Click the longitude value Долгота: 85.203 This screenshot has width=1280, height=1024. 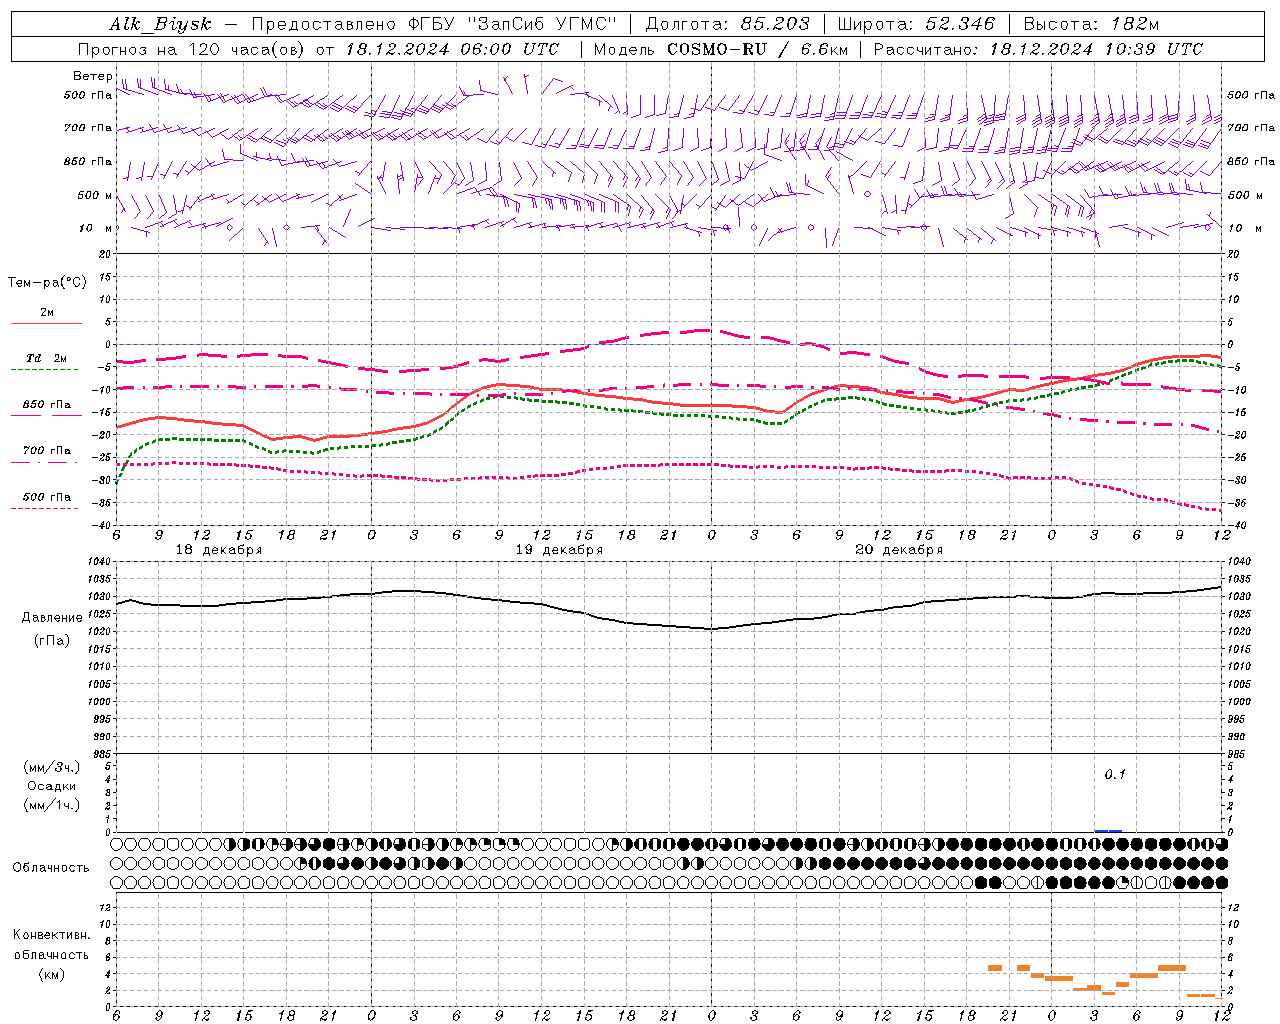click(x=728, y=24)
